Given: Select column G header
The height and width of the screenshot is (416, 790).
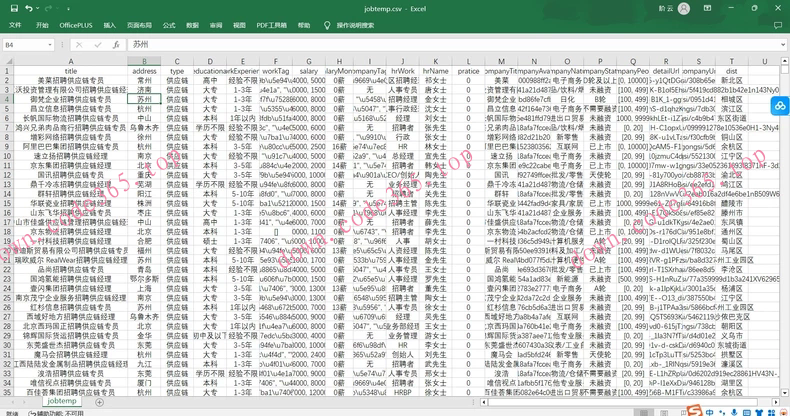Looking at the screenshot, I should tap(309, 61).
